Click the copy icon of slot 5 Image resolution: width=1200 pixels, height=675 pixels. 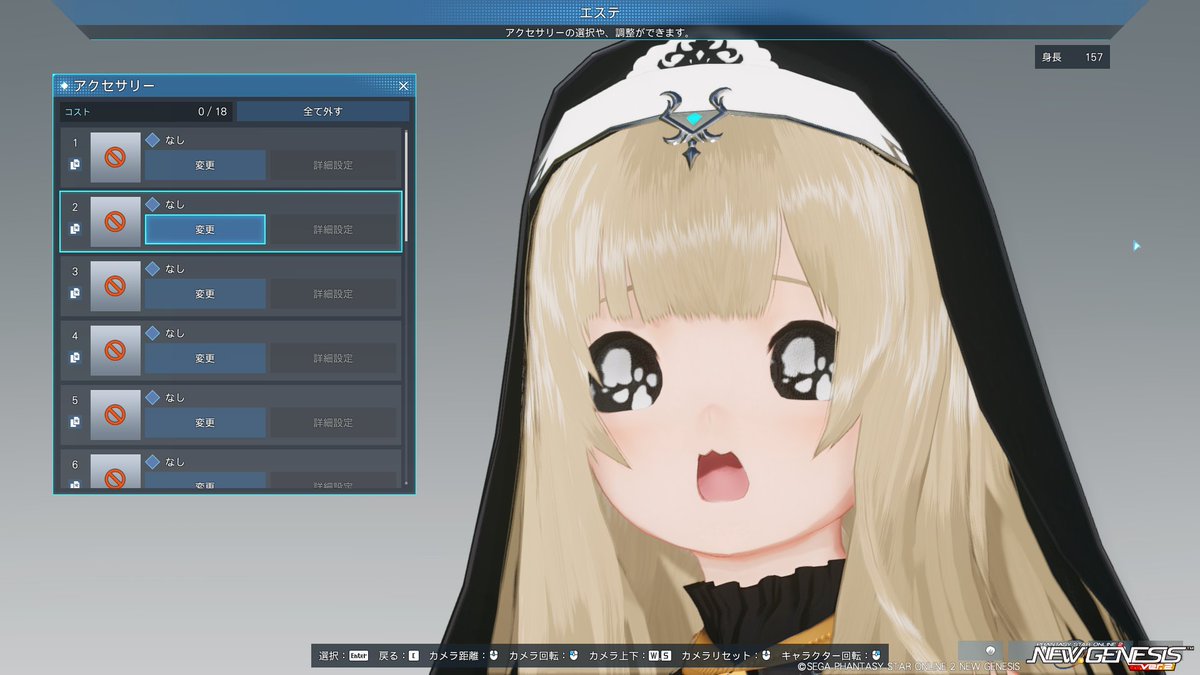[x=75, y=422]
